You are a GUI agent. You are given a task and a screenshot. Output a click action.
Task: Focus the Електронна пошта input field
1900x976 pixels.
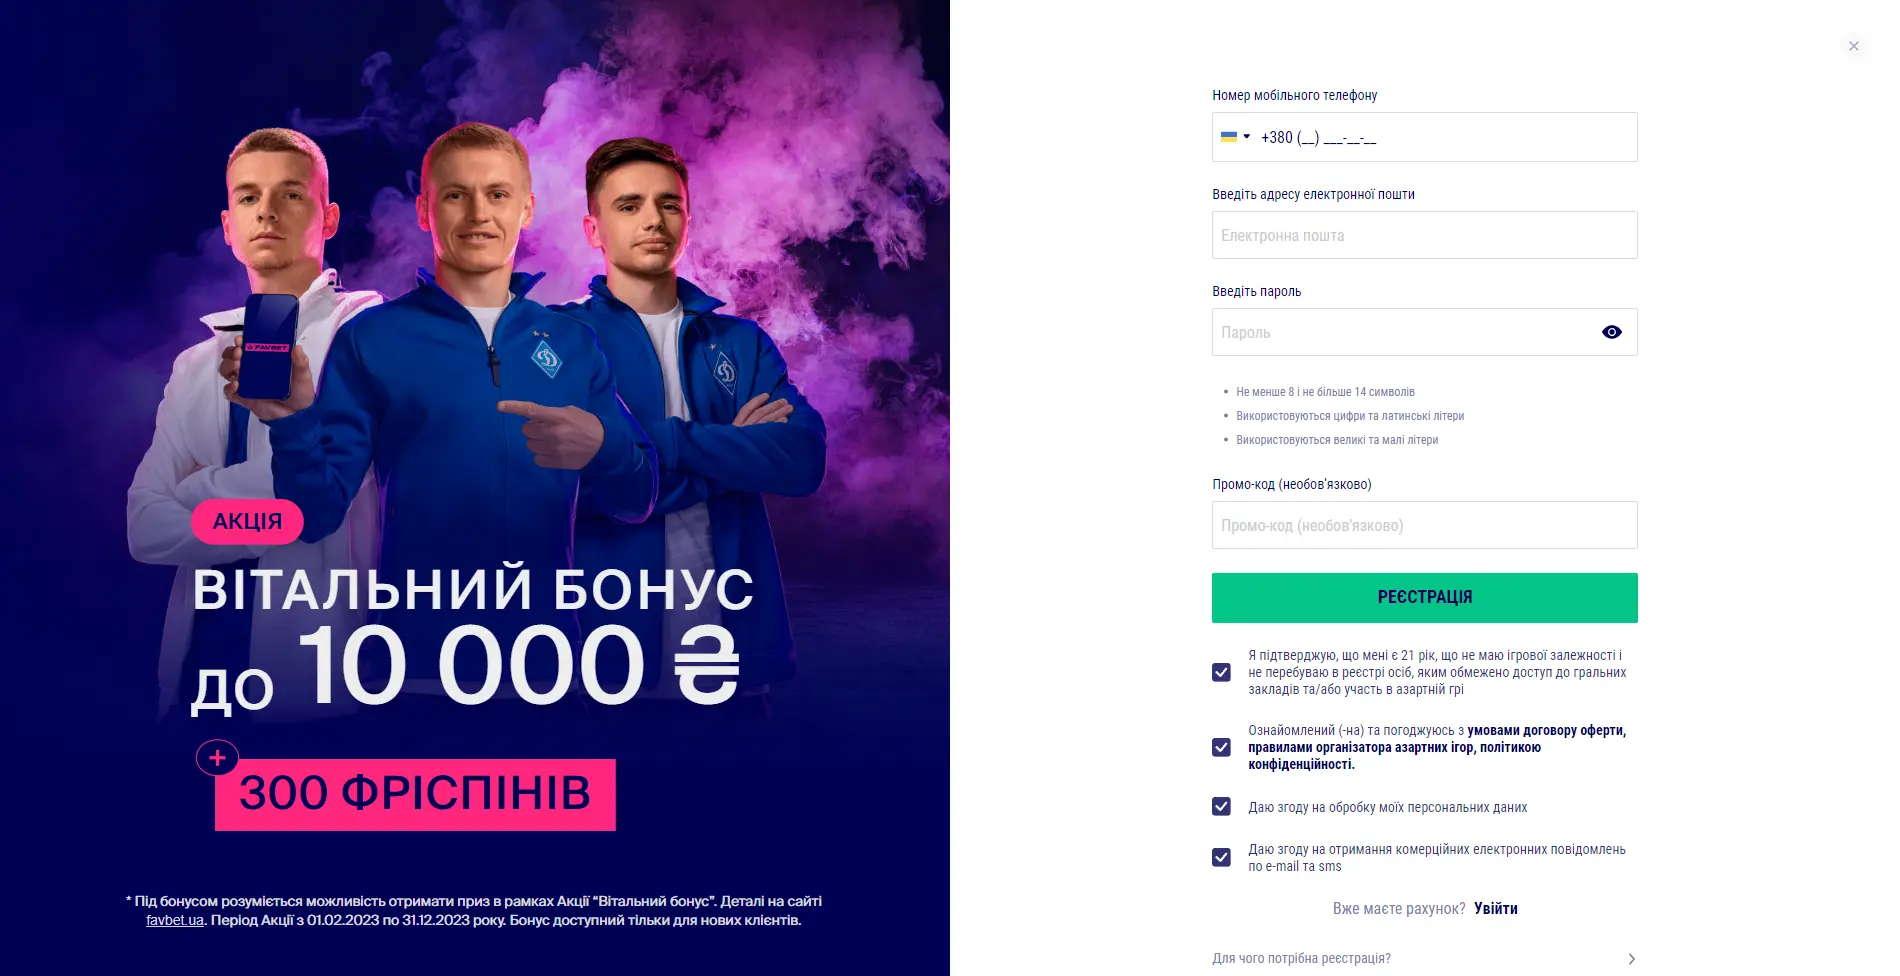tap(1424, 235)
